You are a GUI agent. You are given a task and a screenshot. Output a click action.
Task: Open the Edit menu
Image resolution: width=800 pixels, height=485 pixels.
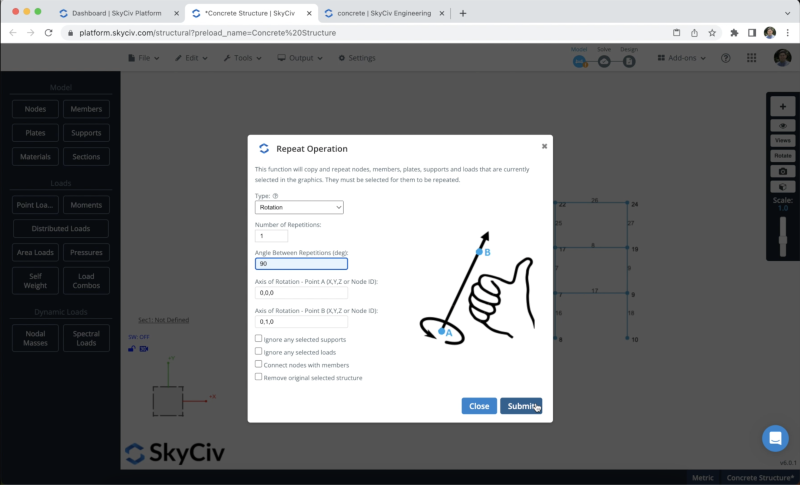click(191, 58)
